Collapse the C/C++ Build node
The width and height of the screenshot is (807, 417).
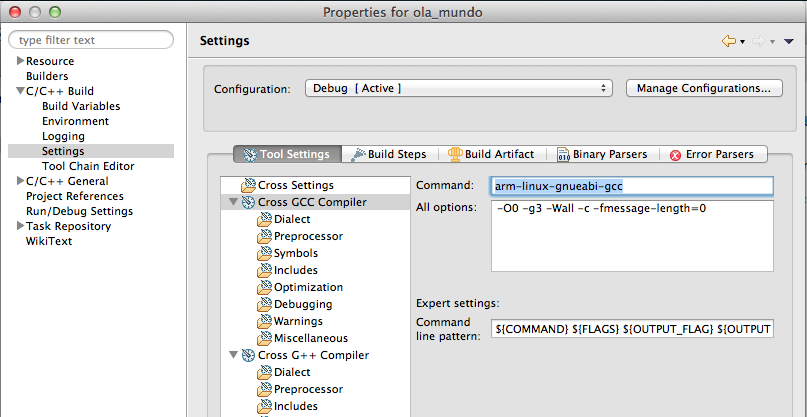20,91
